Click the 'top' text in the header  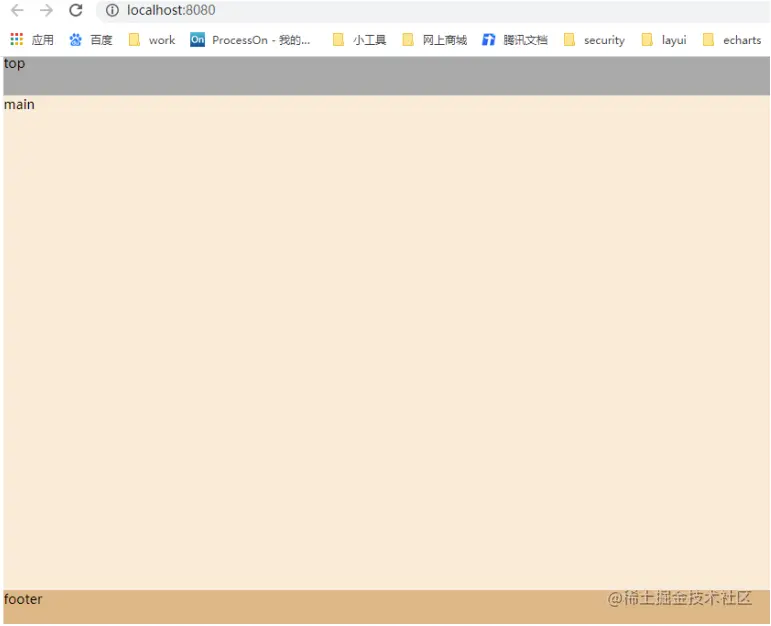[14, 64]
